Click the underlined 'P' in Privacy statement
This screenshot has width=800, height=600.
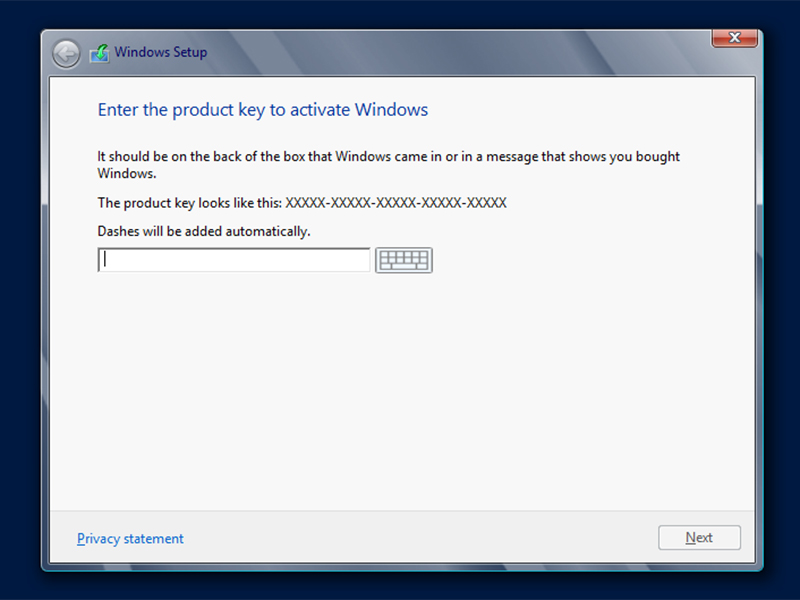pos(81,539)
